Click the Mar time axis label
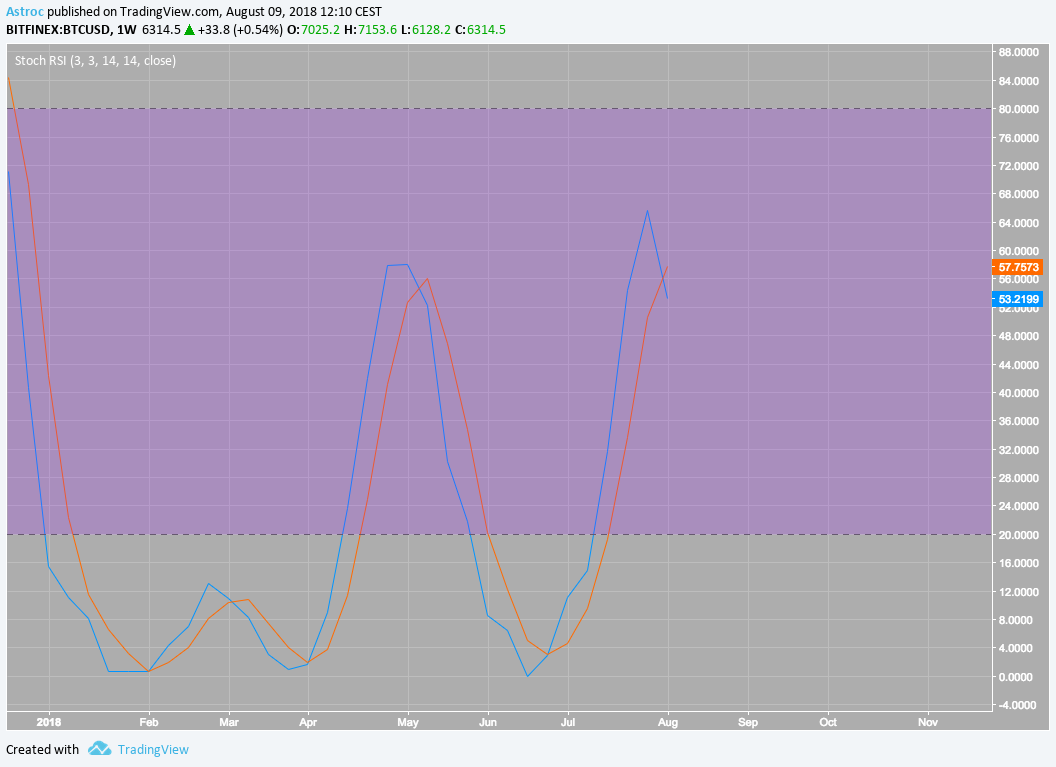Viewport: 1056px width, 767px height. (229, 722)
